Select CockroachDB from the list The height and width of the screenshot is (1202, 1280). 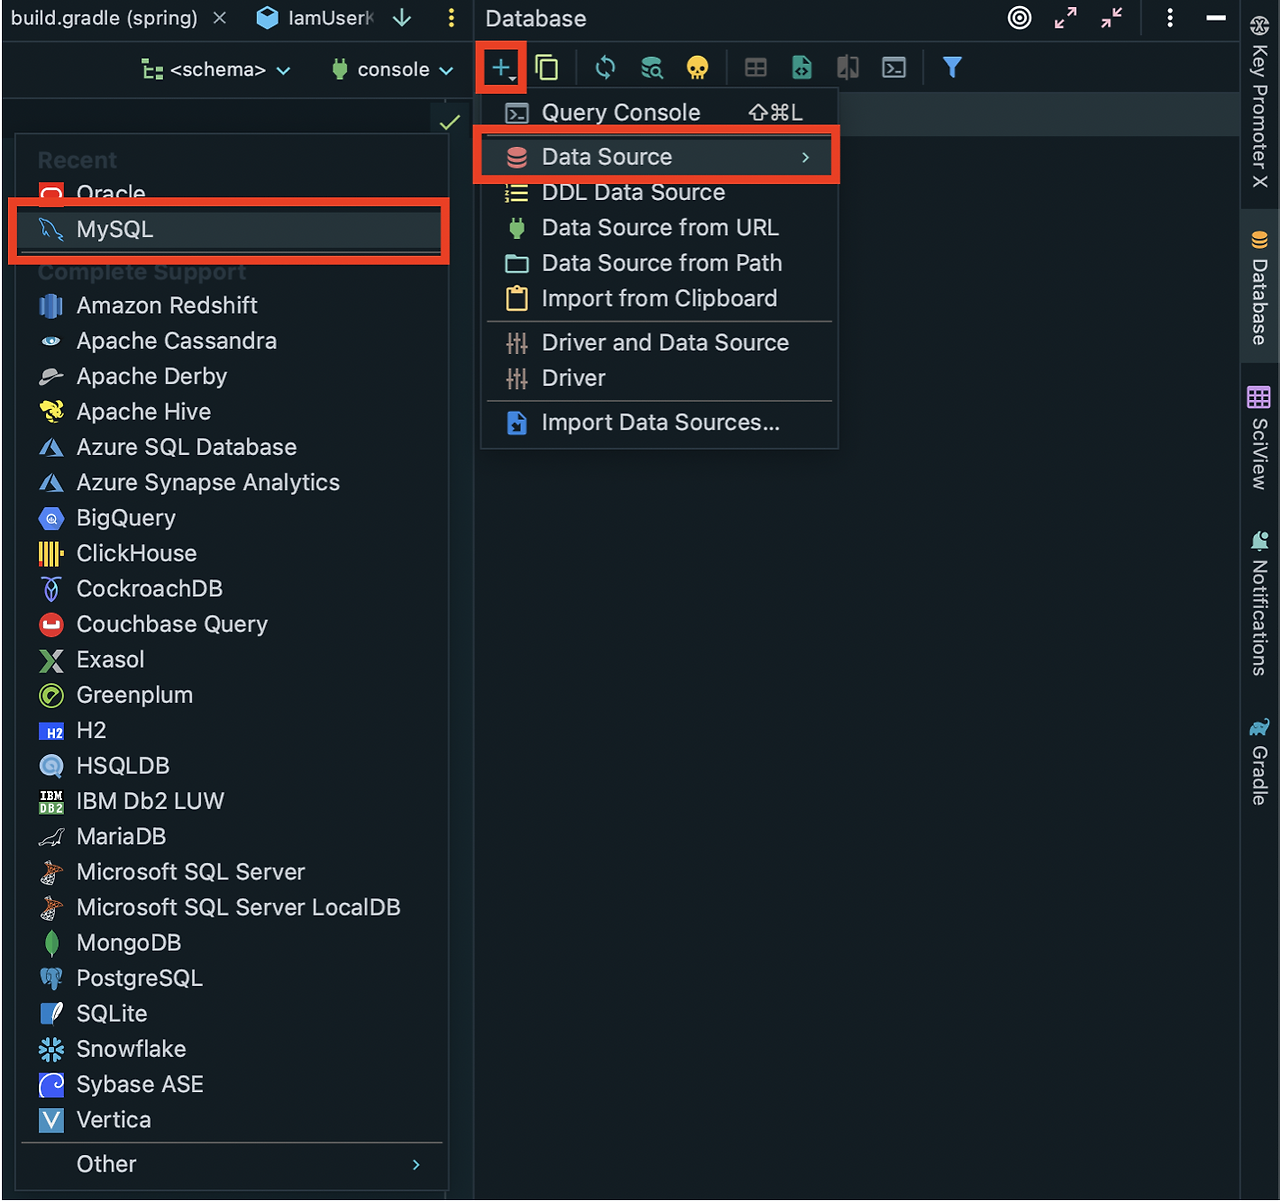[232, 589]
